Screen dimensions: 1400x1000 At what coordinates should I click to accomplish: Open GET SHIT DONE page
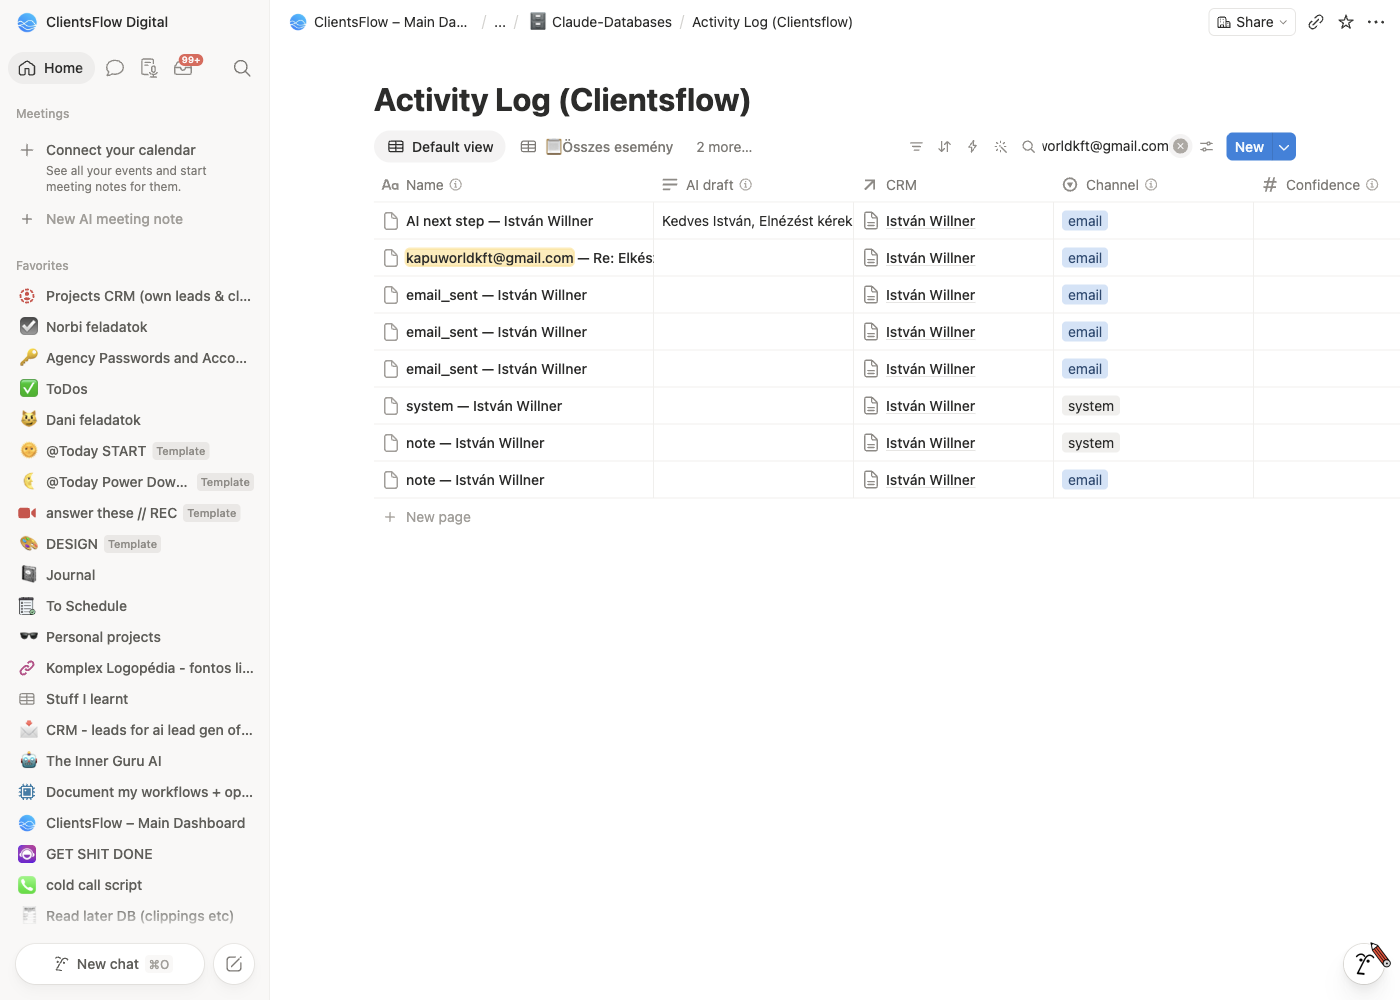[135, 854]
